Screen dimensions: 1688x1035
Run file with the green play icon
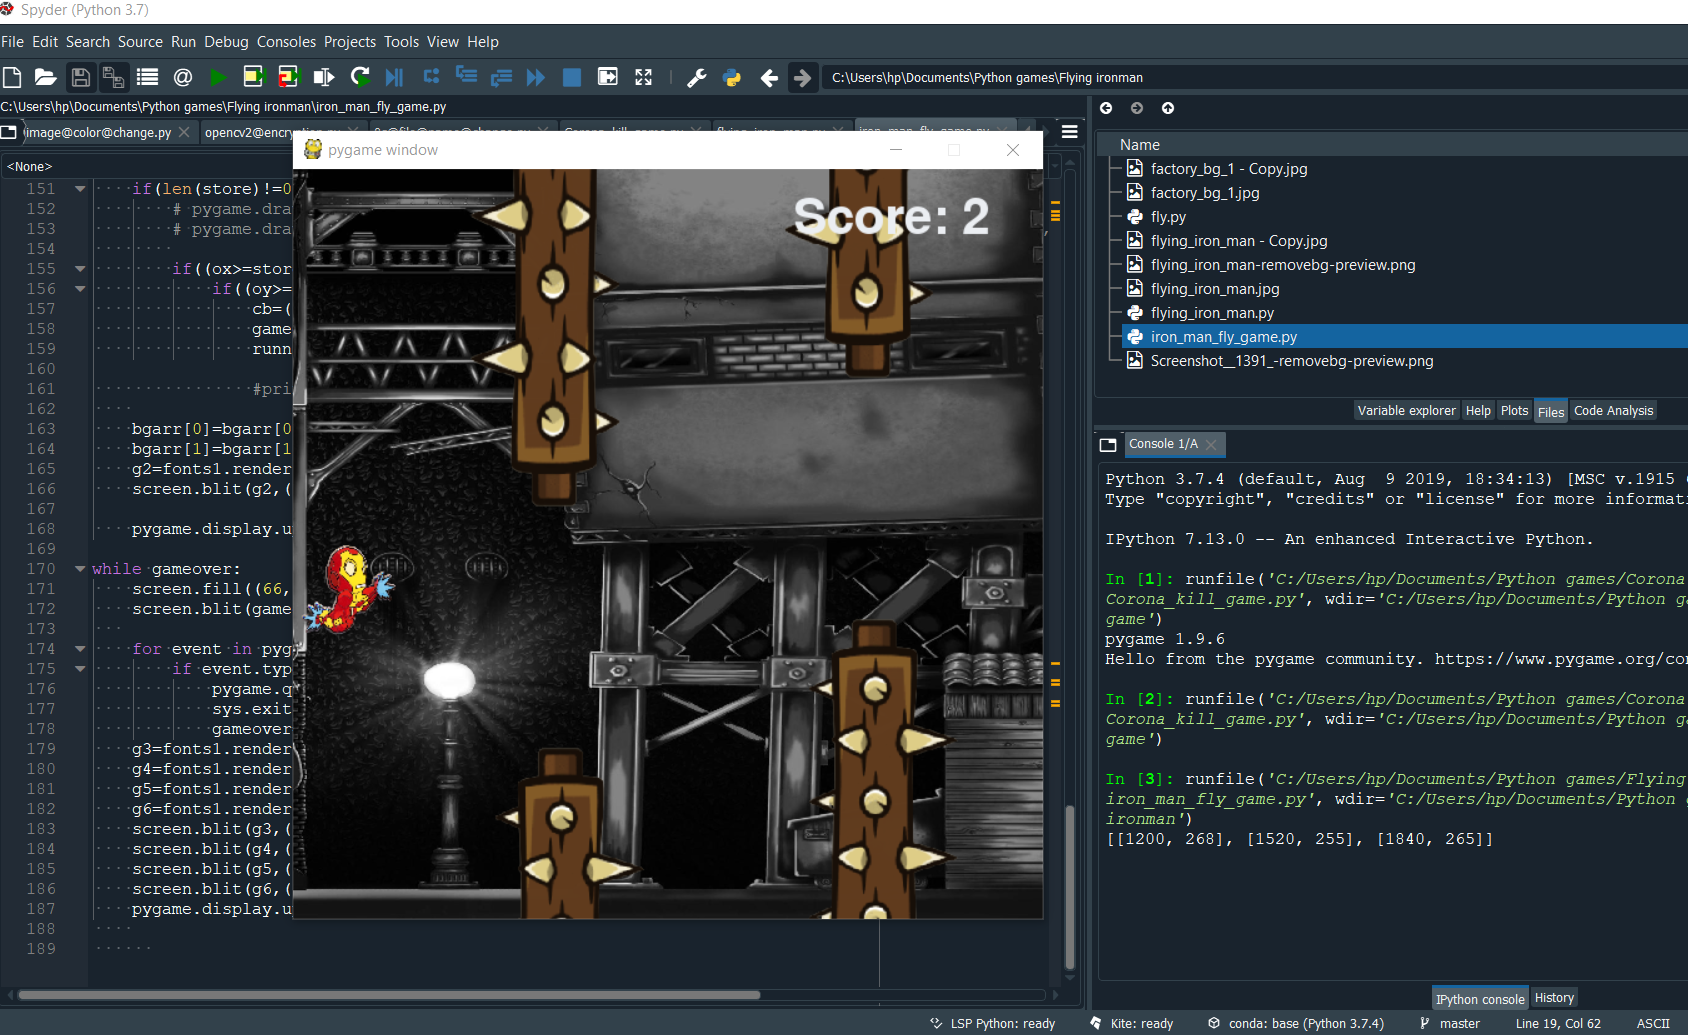pyautogui.click(x=218, y=77)
